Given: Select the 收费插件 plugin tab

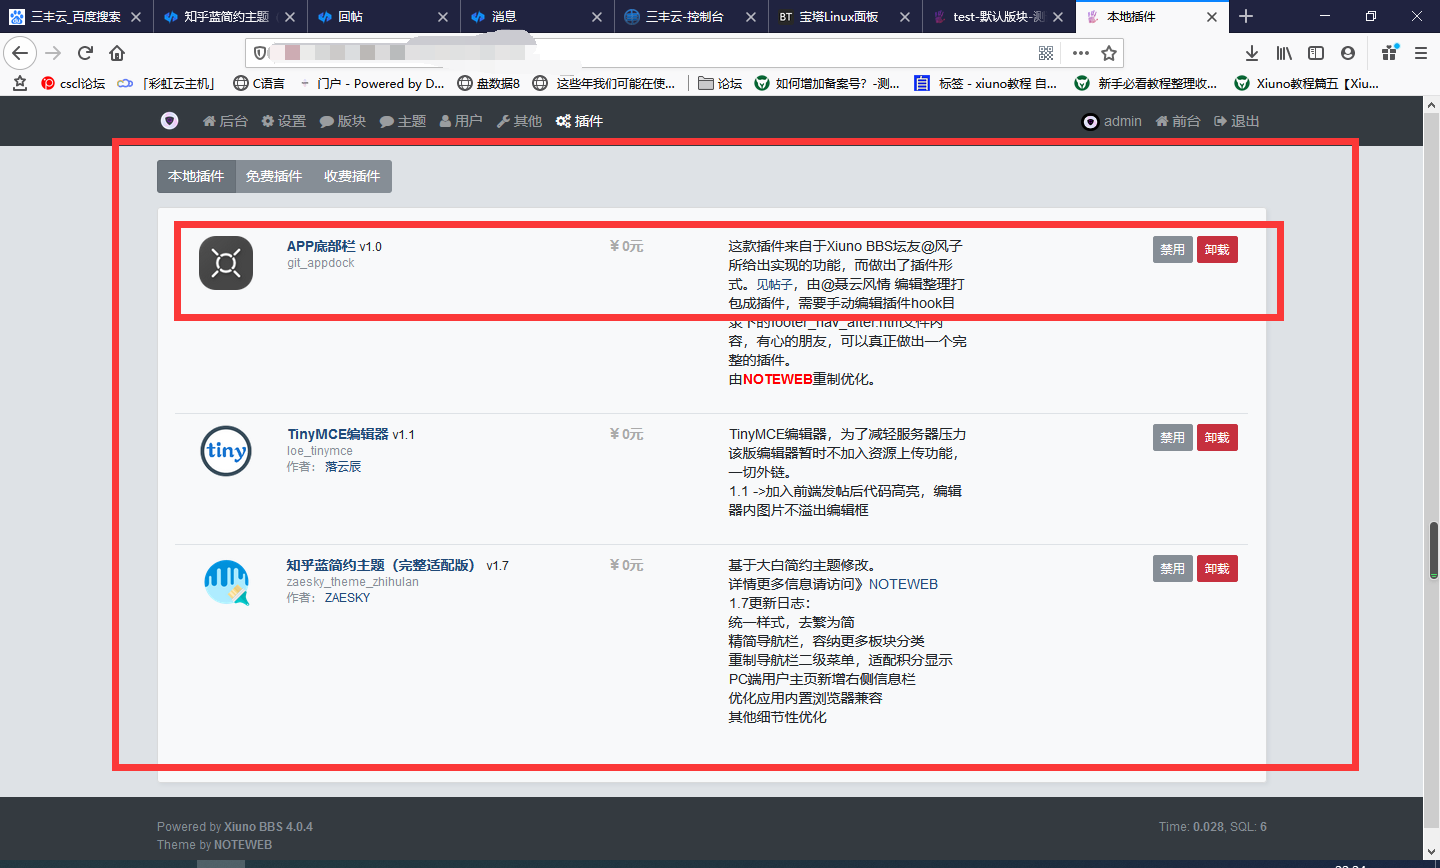Looking at the screenshot, I should [352, 176].
